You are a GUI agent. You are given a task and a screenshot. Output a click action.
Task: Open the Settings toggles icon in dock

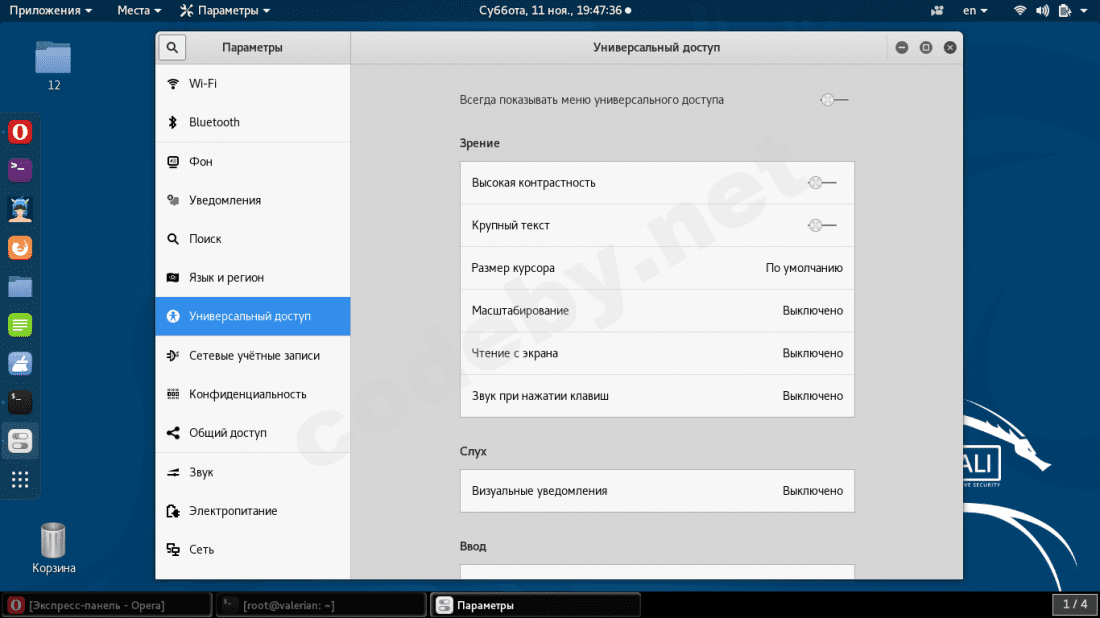tap(20, 441)
